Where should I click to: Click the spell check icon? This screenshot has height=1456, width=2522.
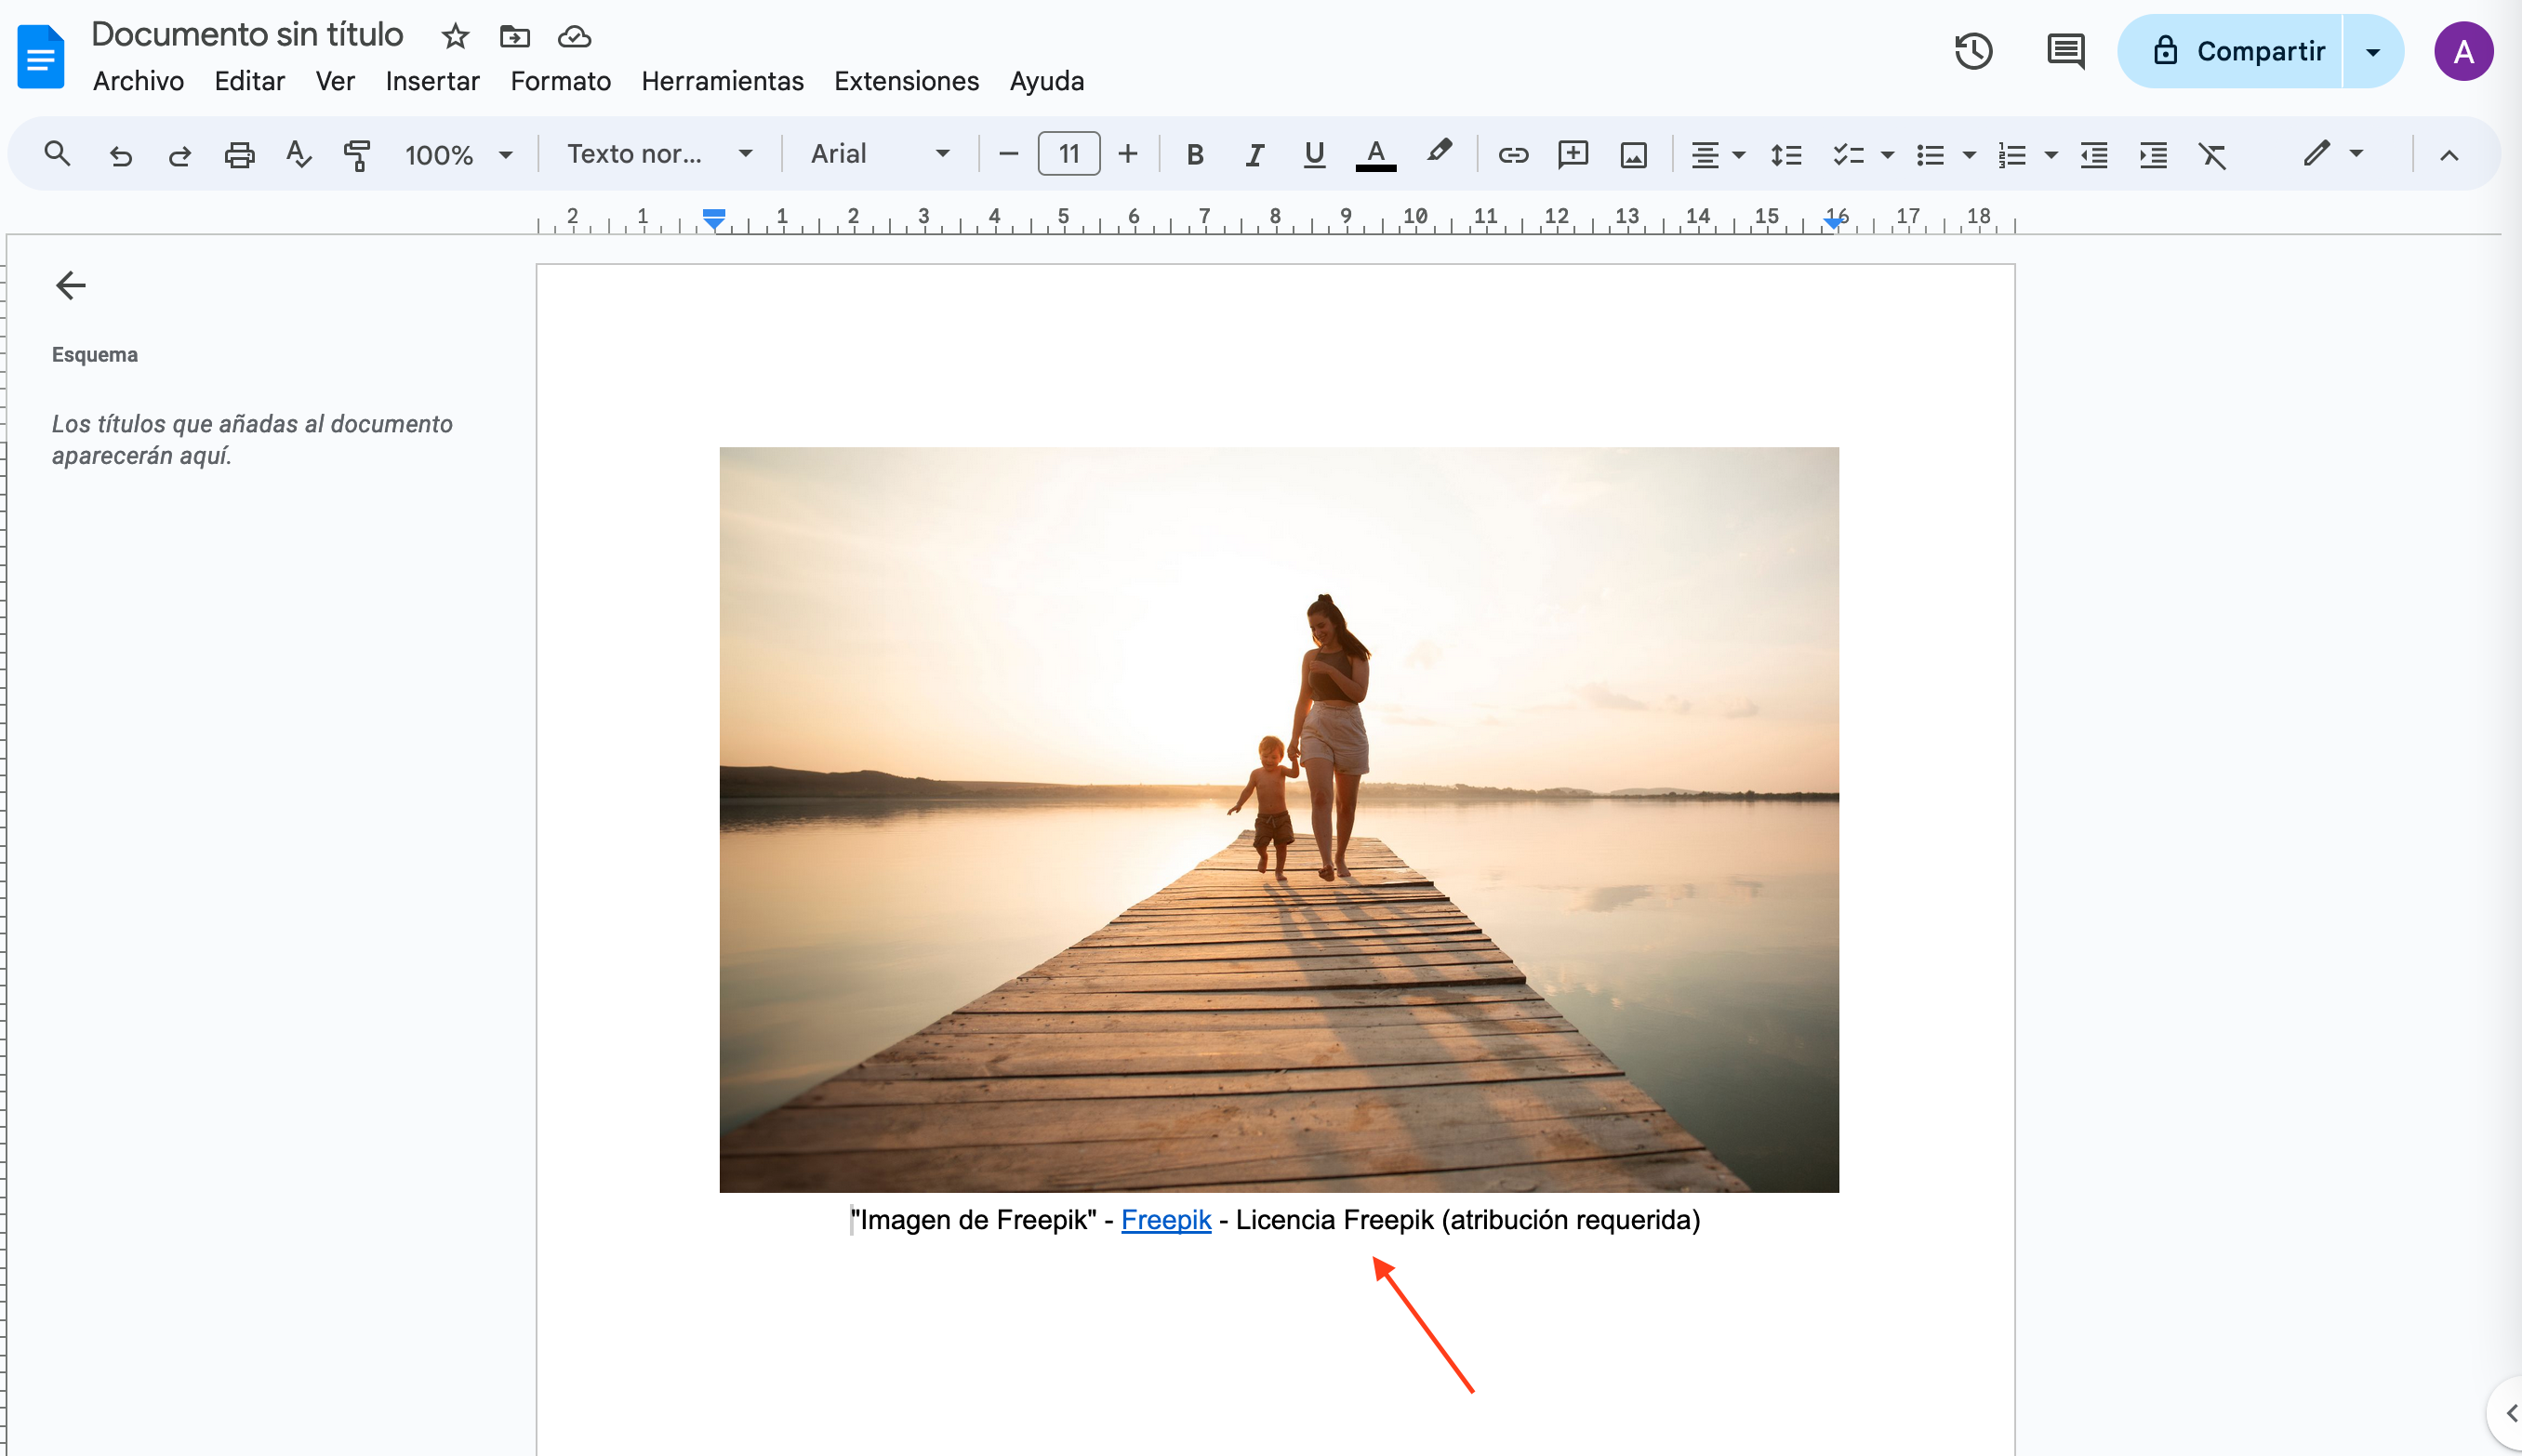pos(298,155)
